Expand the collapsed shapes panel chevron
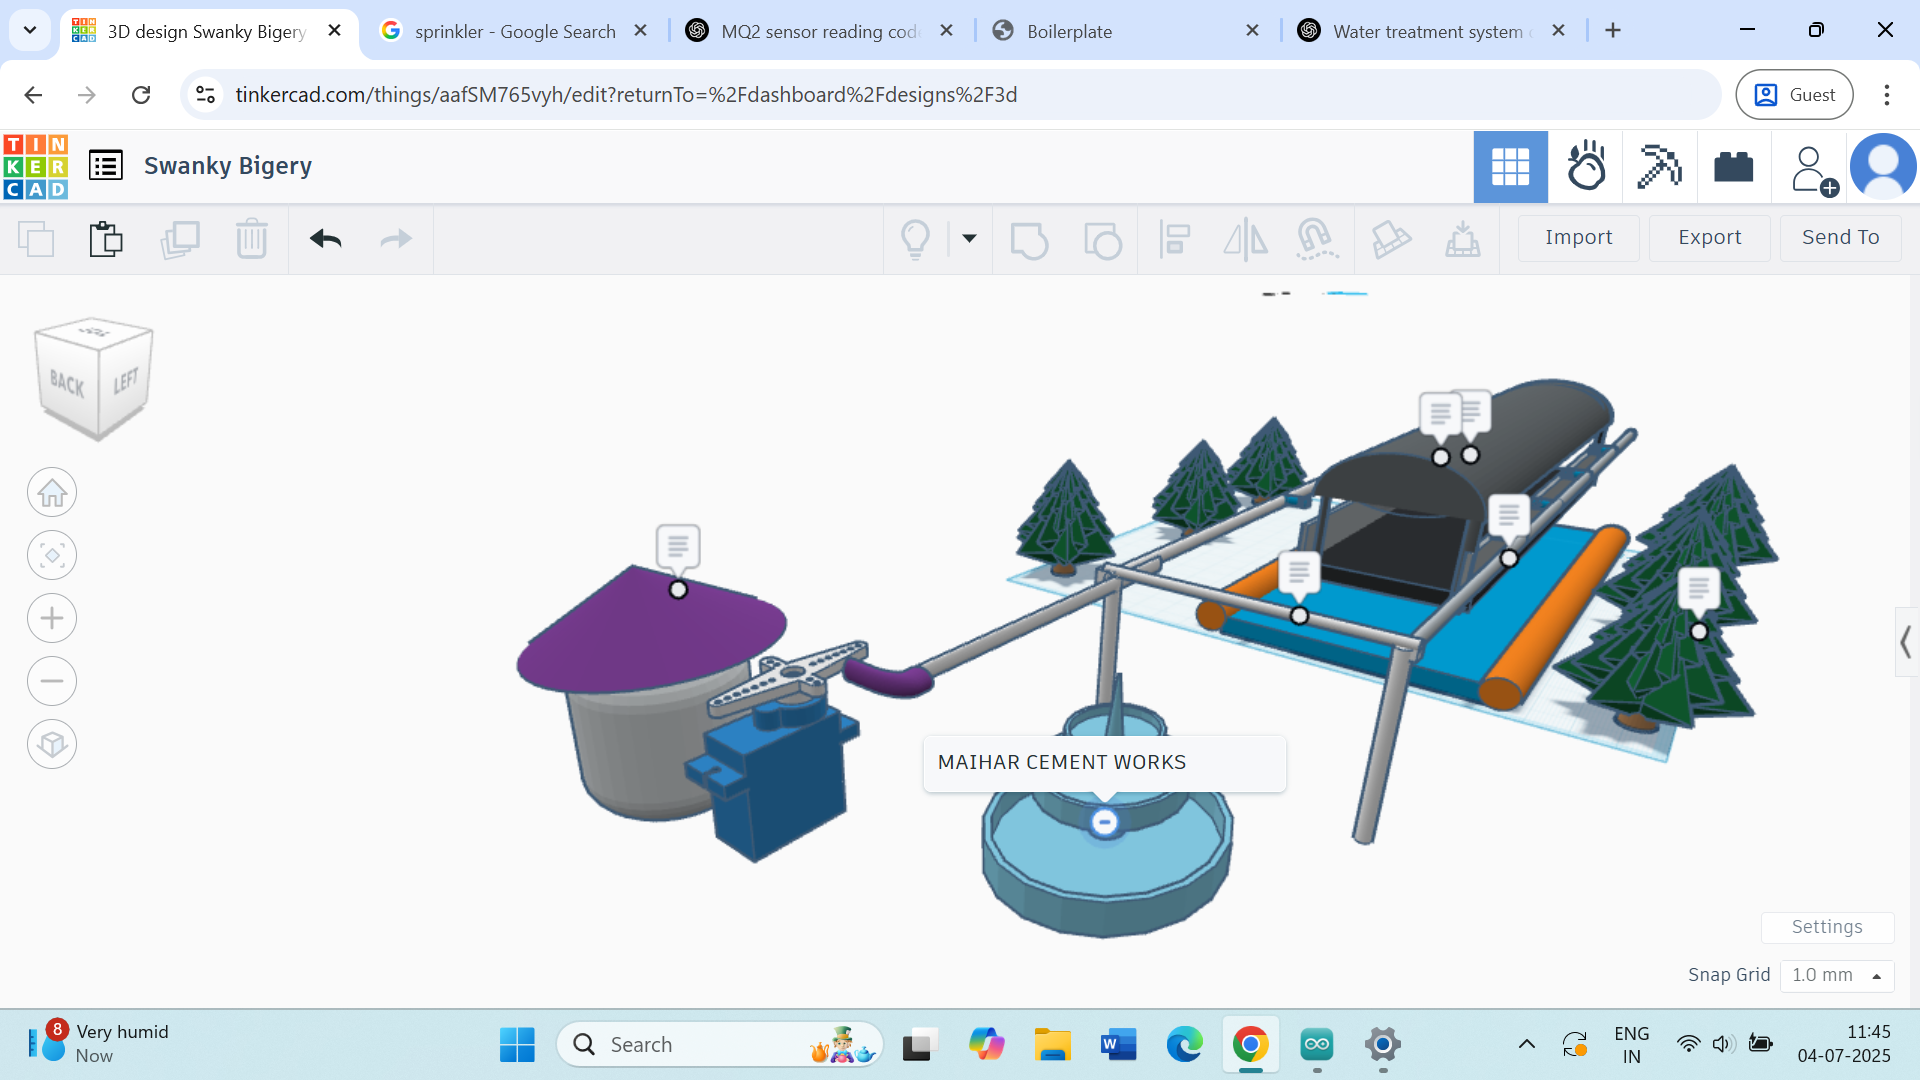Image resolution: width=1920 pixels, height=1080 pixels. coord(1906,642)
